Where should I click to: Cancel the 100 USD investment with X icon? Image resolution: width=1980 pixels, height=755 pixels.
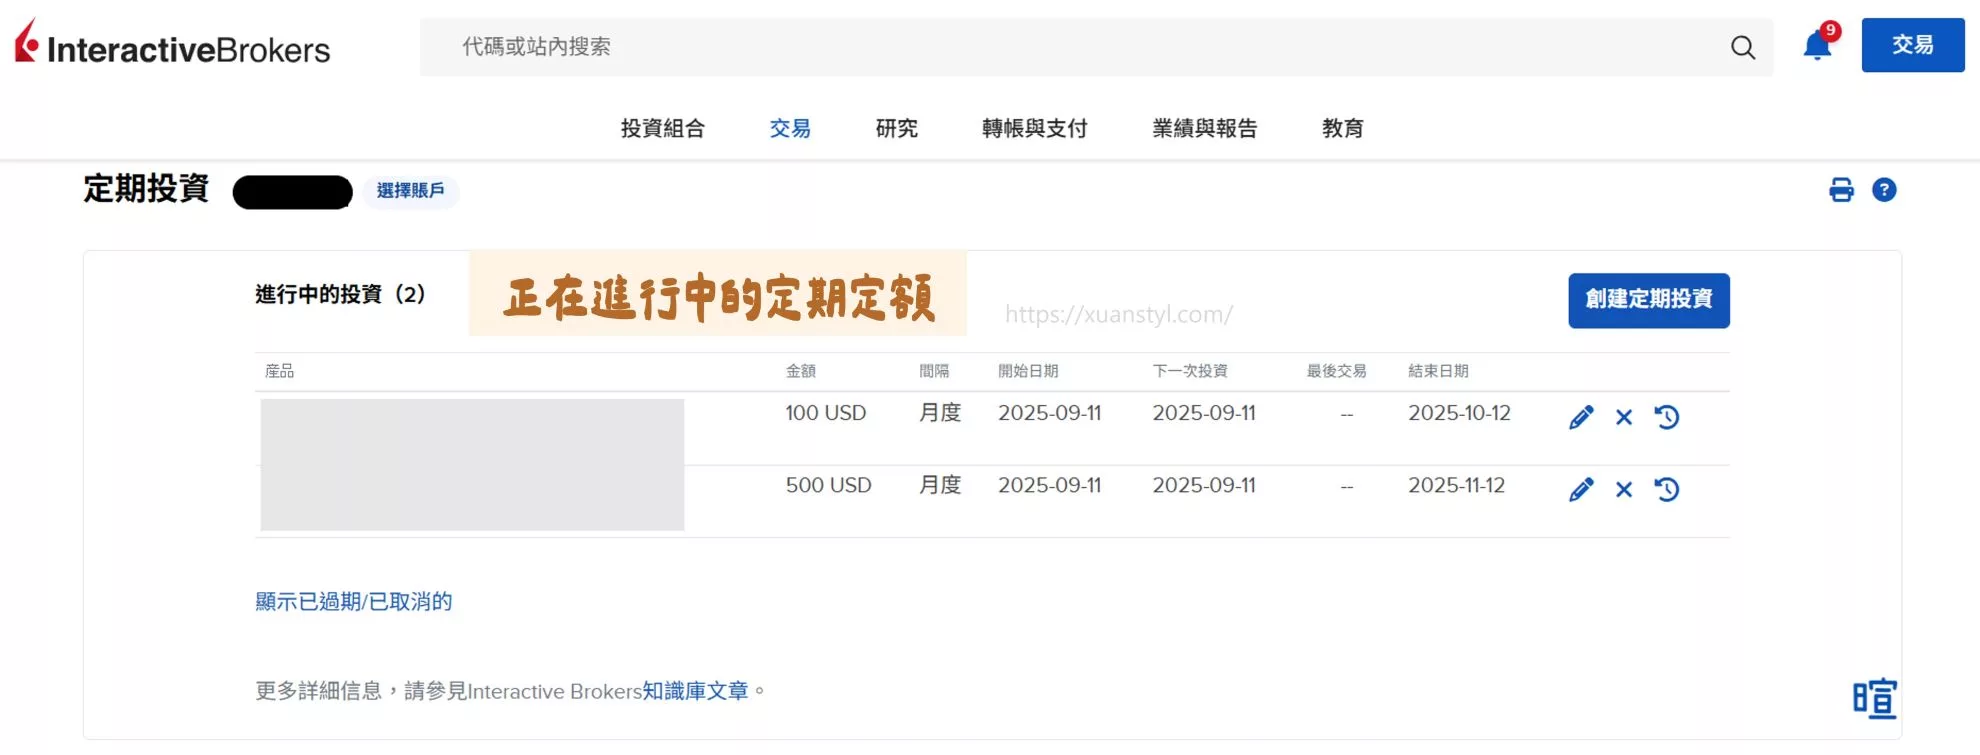pyautogui.click(x=1624, y=417)
